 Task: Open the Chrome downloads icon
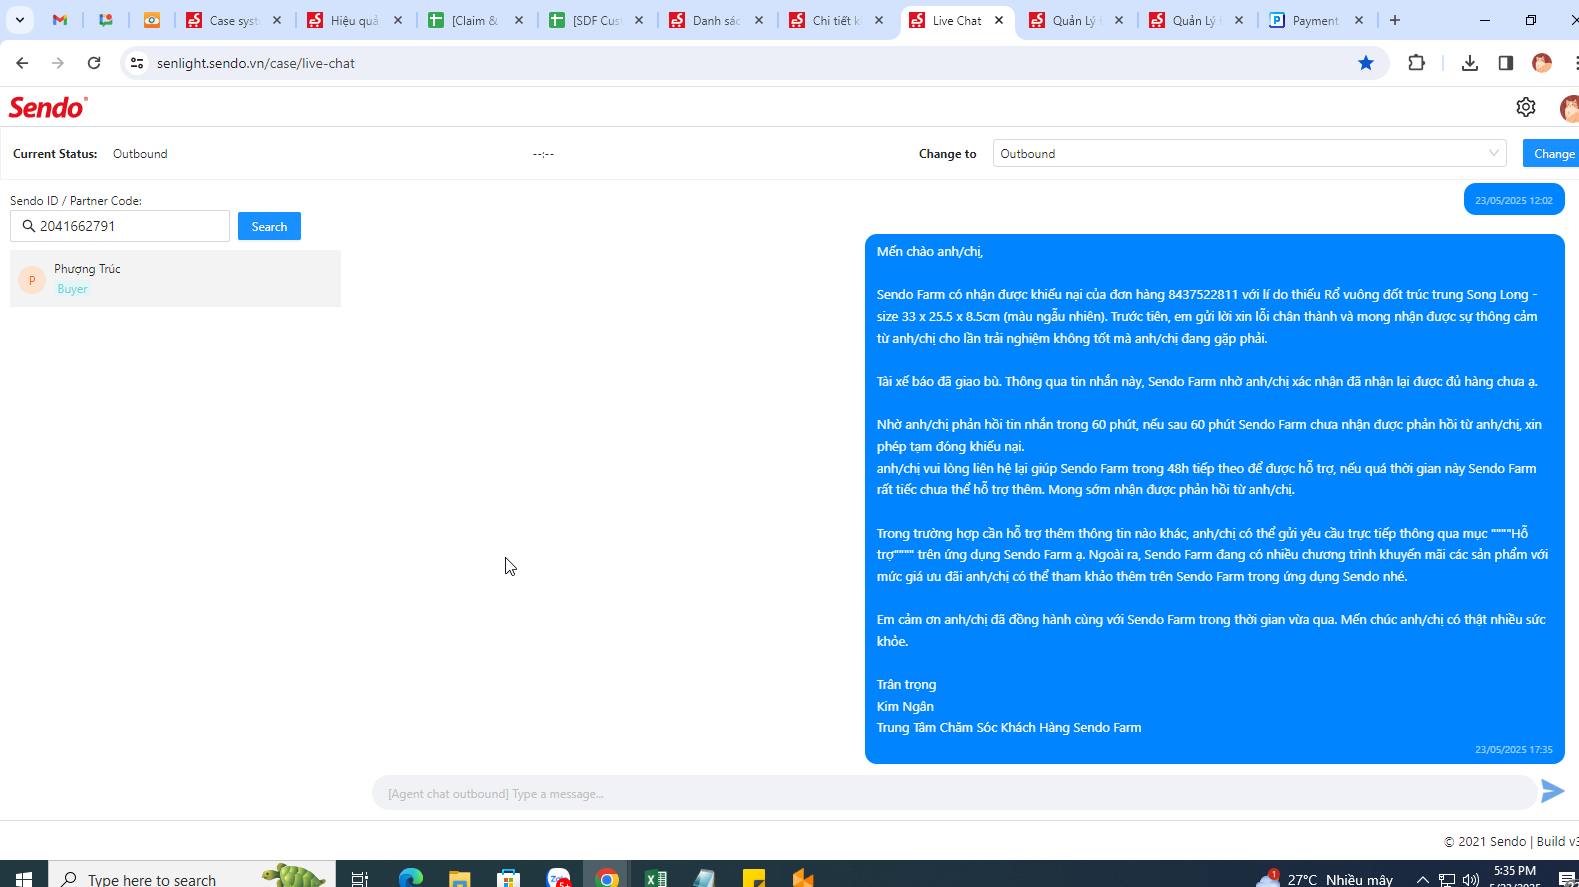coord(1469,63)
